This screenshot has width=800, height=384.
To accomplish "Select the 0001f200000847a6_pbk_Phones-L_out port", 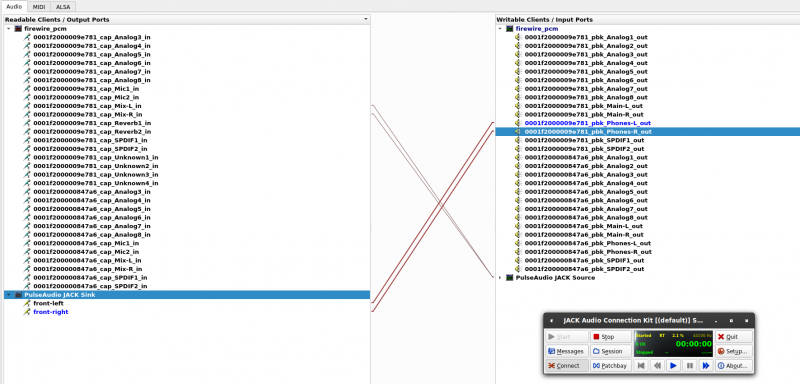I will click(588, 243).
